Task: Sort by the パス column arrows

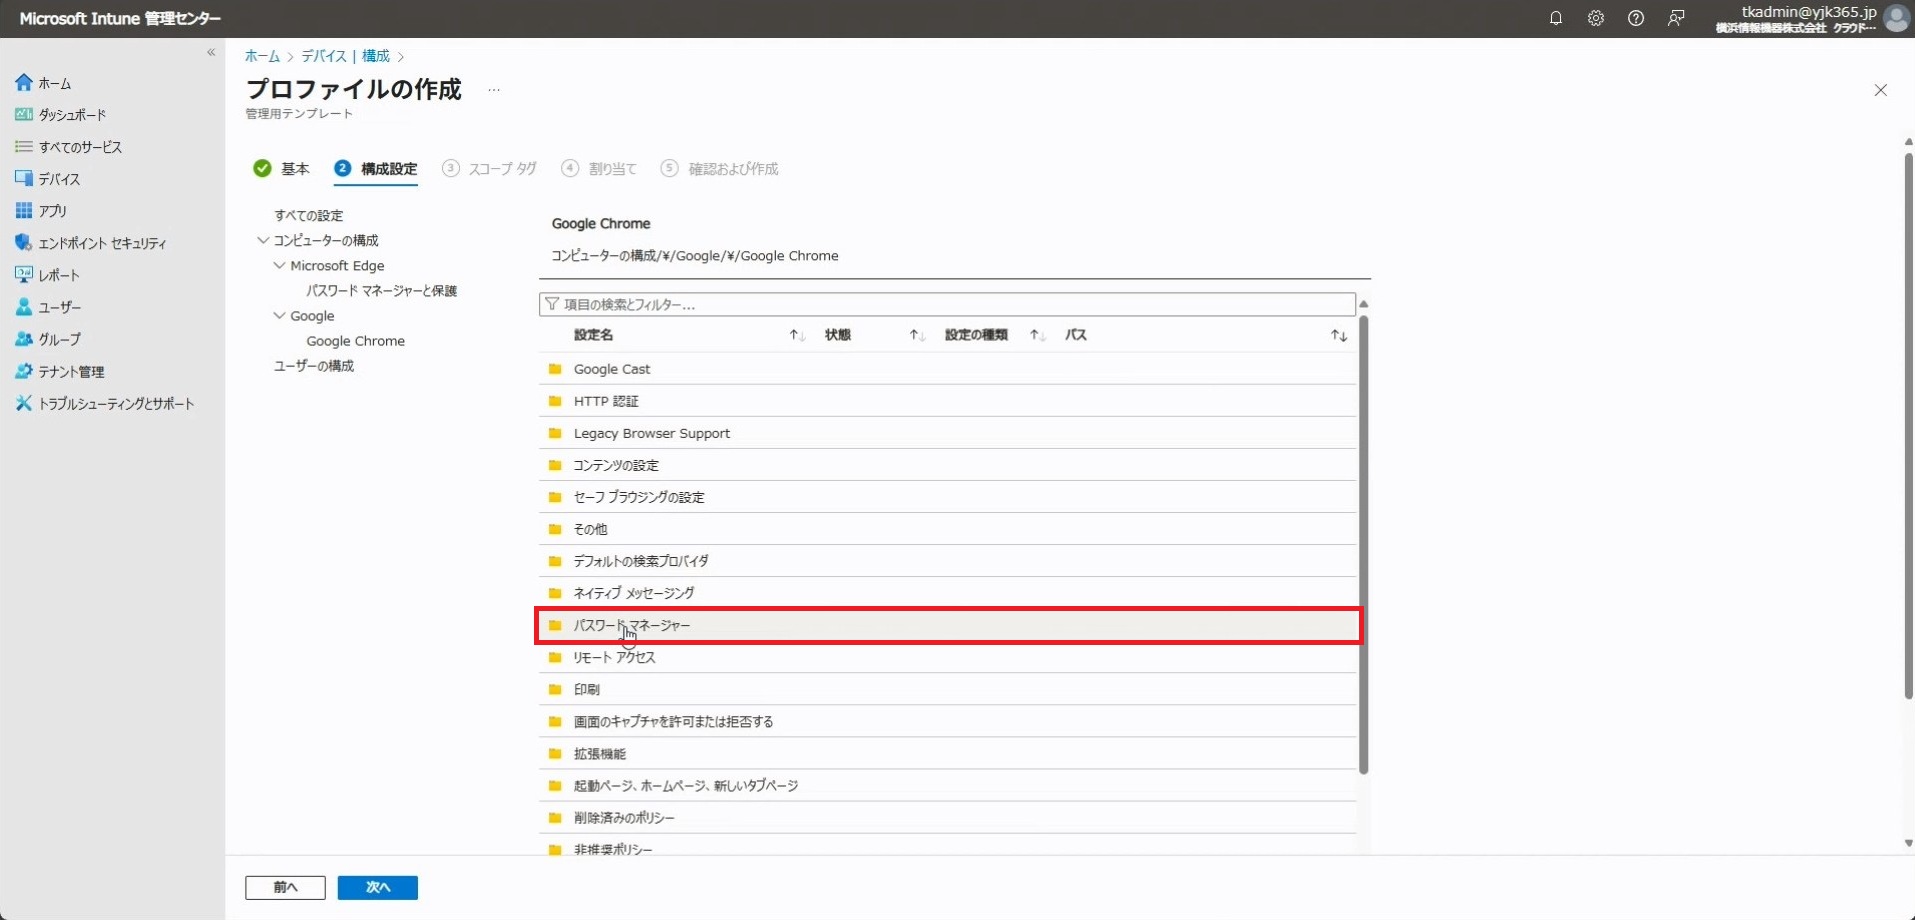Action: 1338,335
